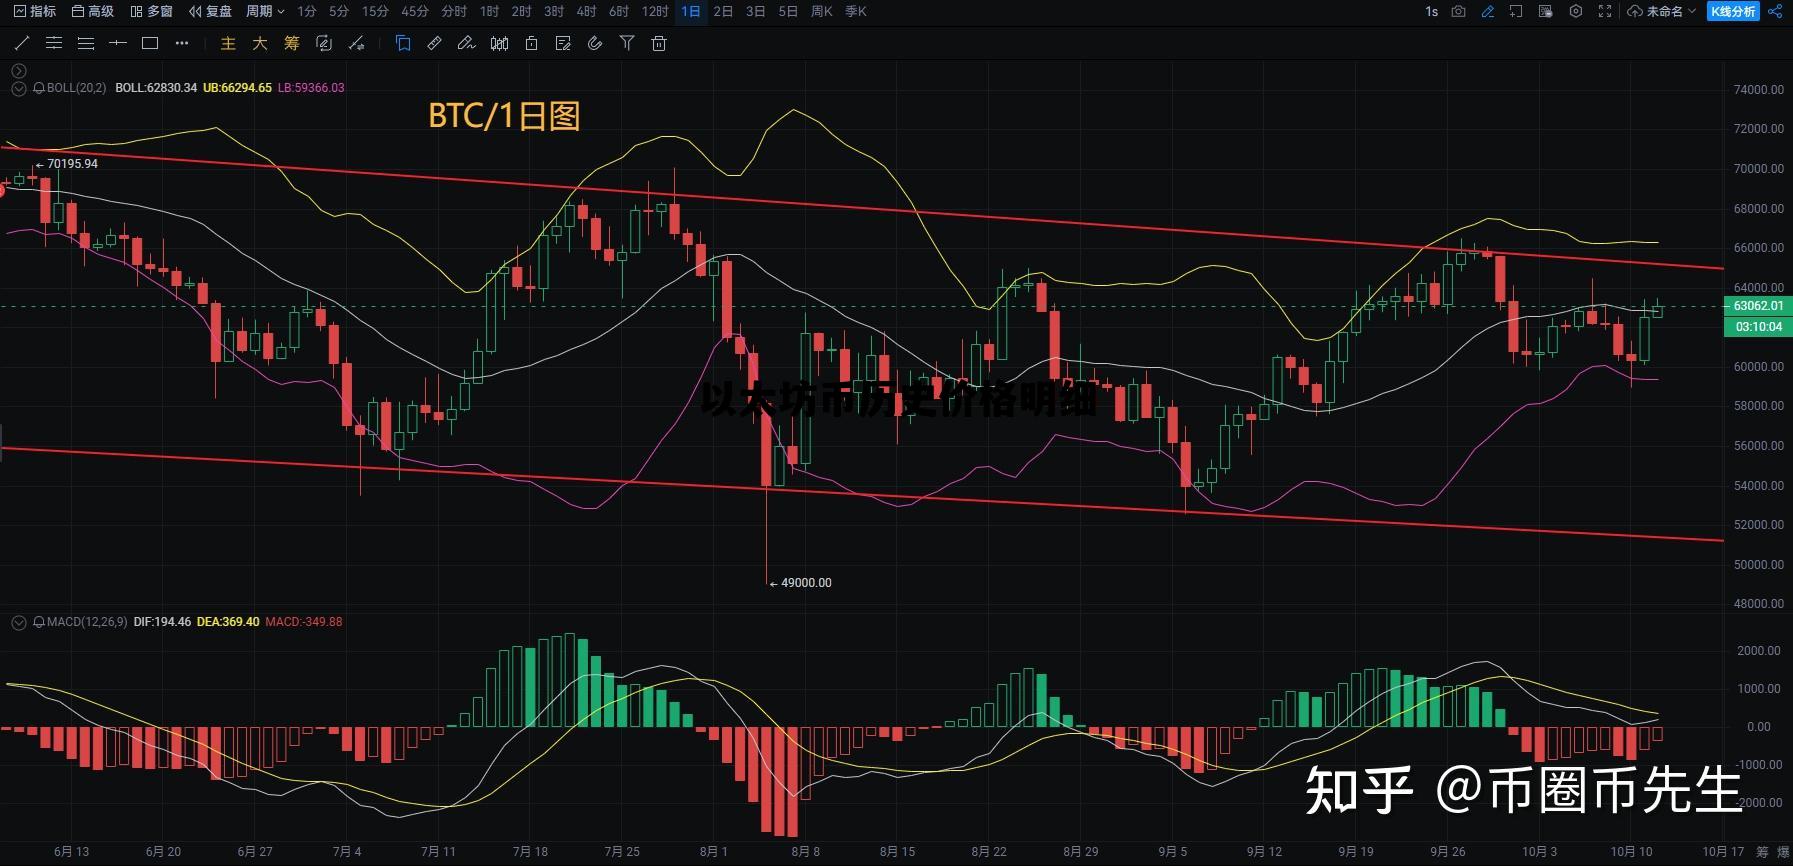Open the 高级 advanced menu

[93, 11]
